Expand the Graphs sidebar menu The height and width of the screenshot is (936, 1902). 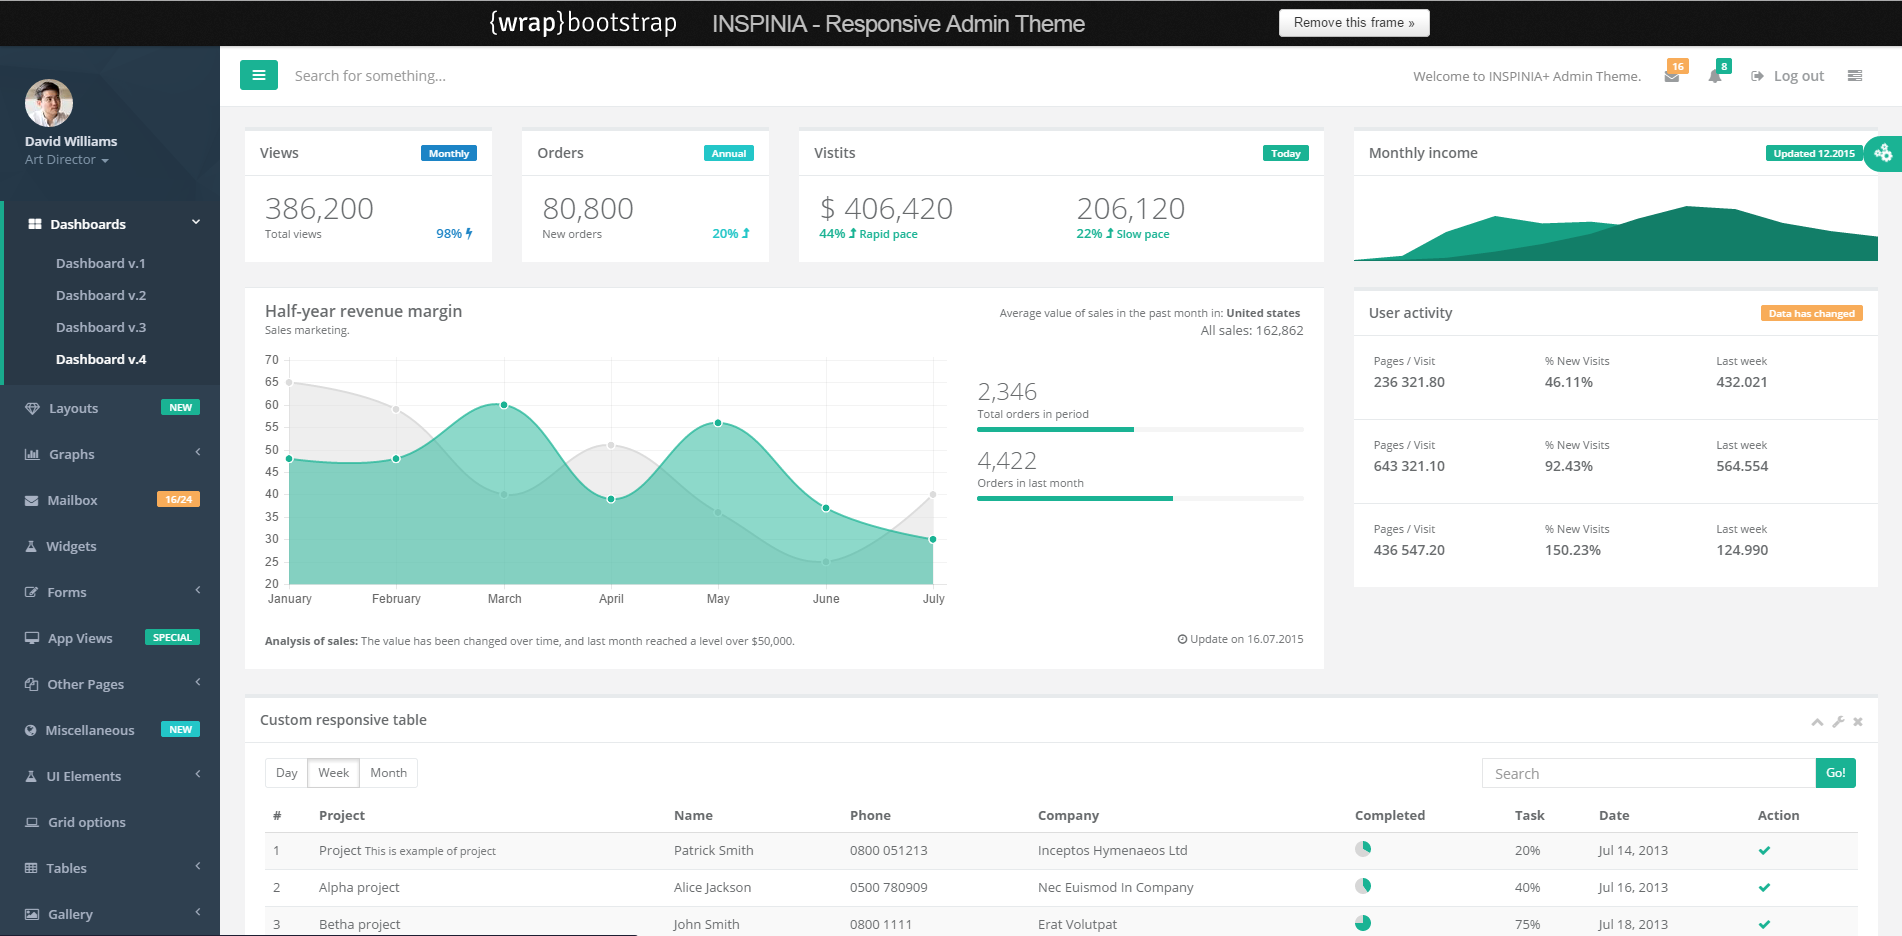110,454
